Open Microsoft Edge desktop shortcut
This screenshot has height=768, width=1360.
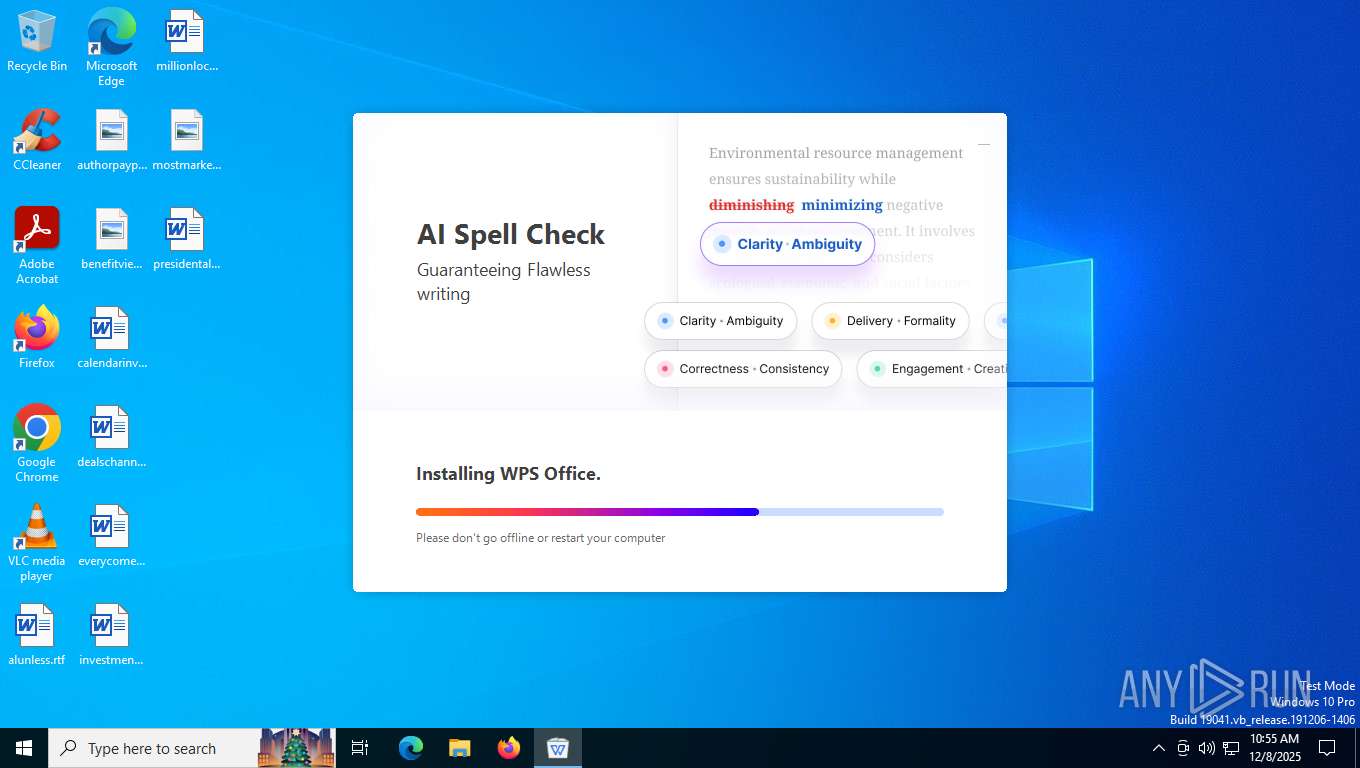(111, 47)
